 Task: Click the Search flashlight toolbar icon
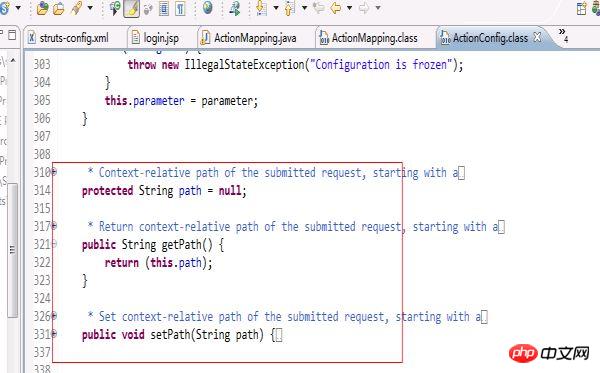coord(77,8)
